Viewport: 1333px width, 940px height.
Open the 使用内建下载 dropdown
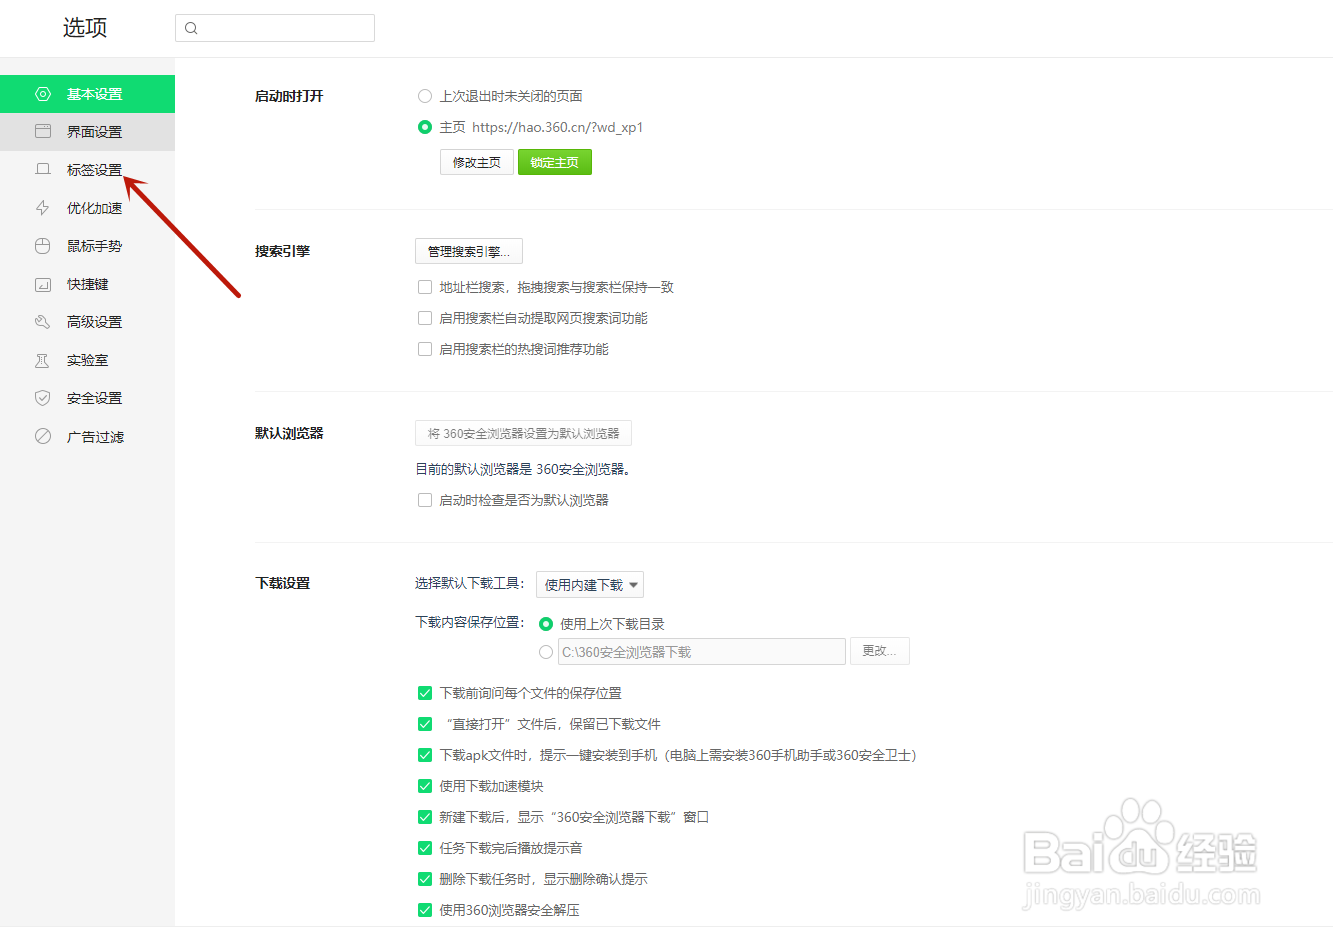coord(590,585)
